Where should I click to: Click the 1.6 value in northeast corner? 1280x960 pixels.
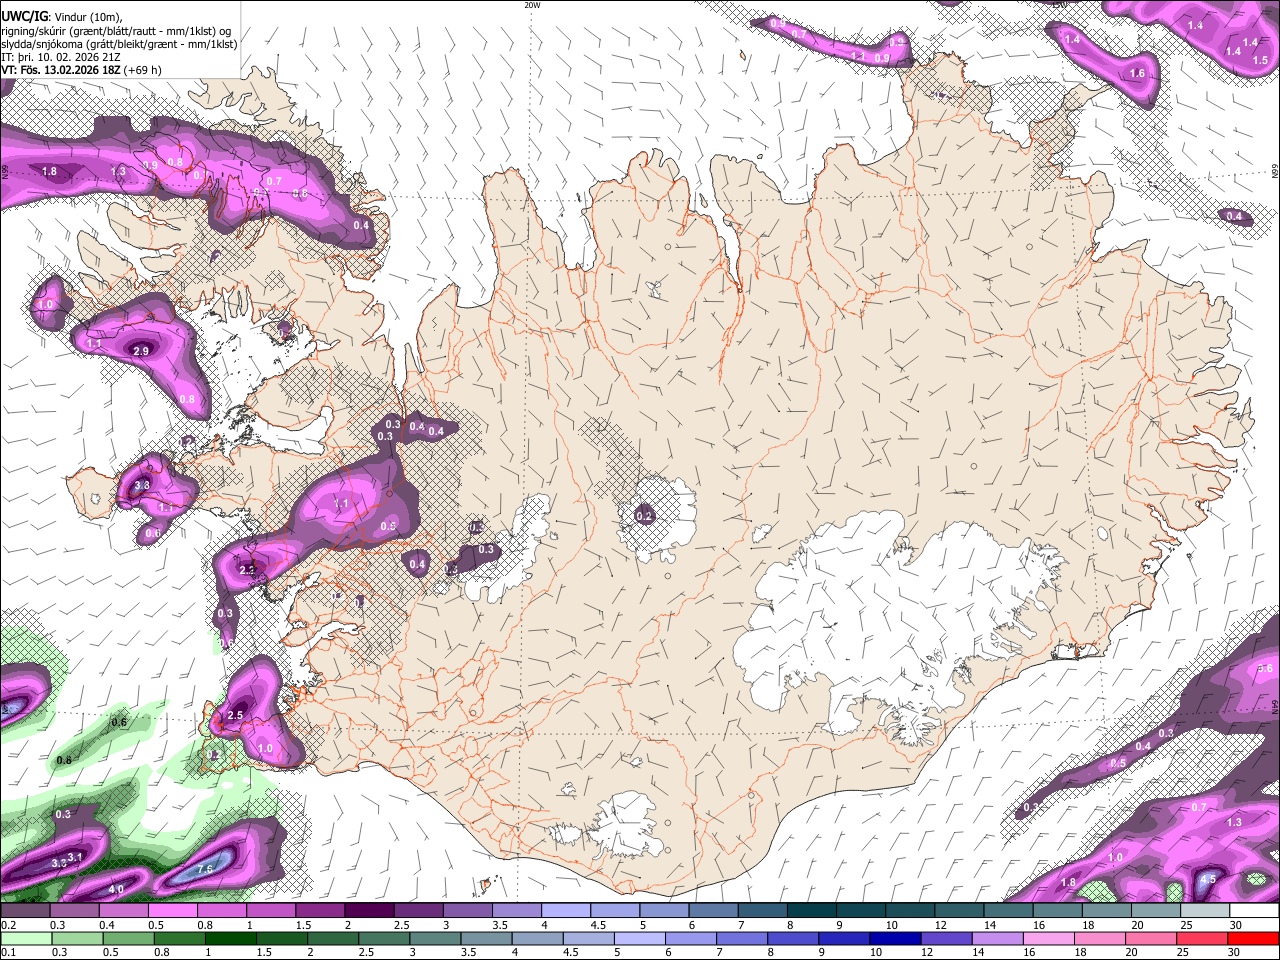1137,73
